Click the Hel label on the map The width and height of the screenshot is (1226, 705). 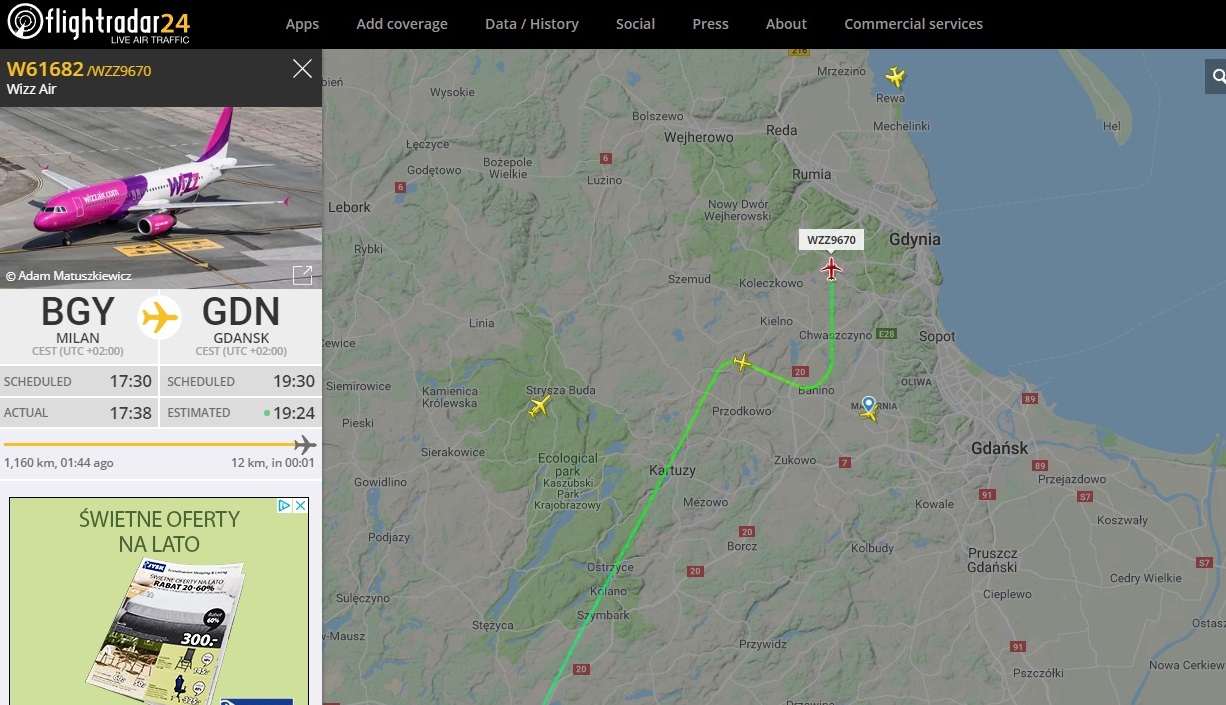tap(1111, 126)
